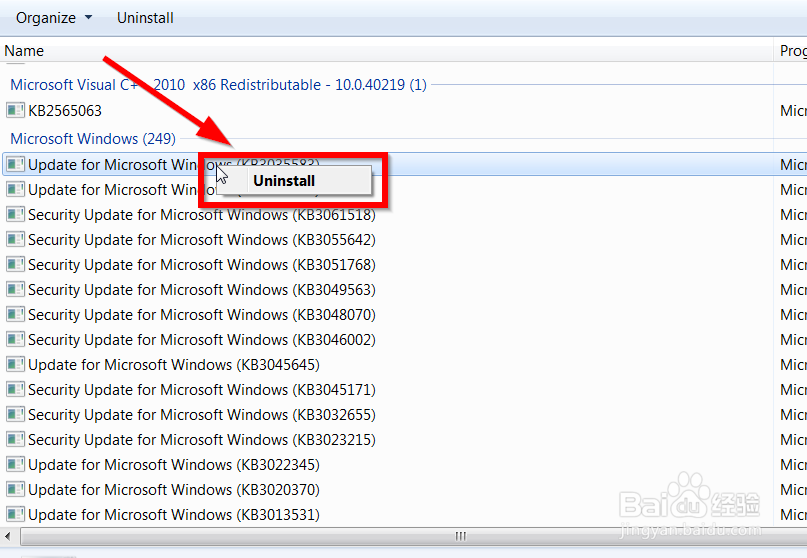
Task: Click the icon of Security Update KB3023215
Action: coord(15,439)
